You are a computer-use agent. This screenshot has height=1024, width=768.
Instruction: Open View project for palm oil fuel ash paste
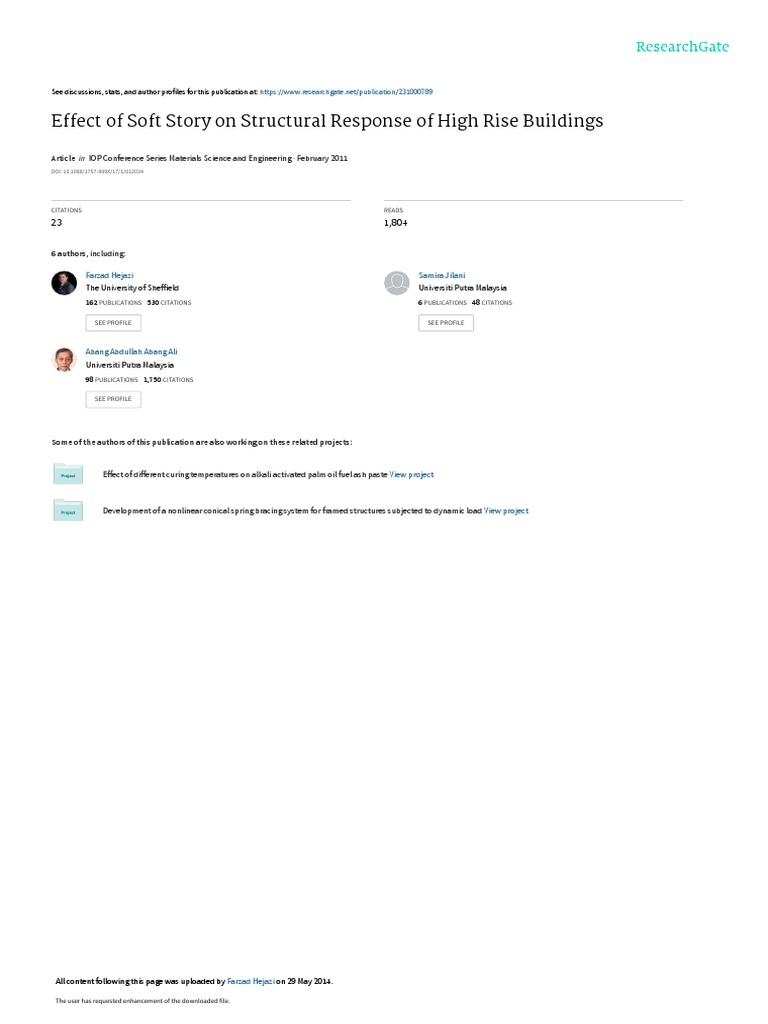click(x=411, y=475)
